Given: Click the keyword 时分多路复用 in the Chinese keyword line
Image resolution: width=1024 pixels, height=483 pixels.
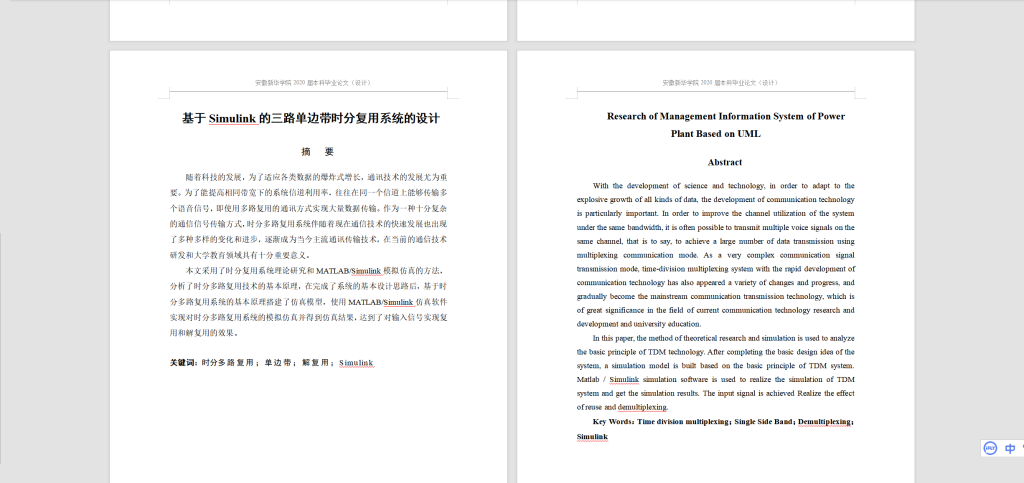Looking at the screenshot, I should (x=226, y=363).
